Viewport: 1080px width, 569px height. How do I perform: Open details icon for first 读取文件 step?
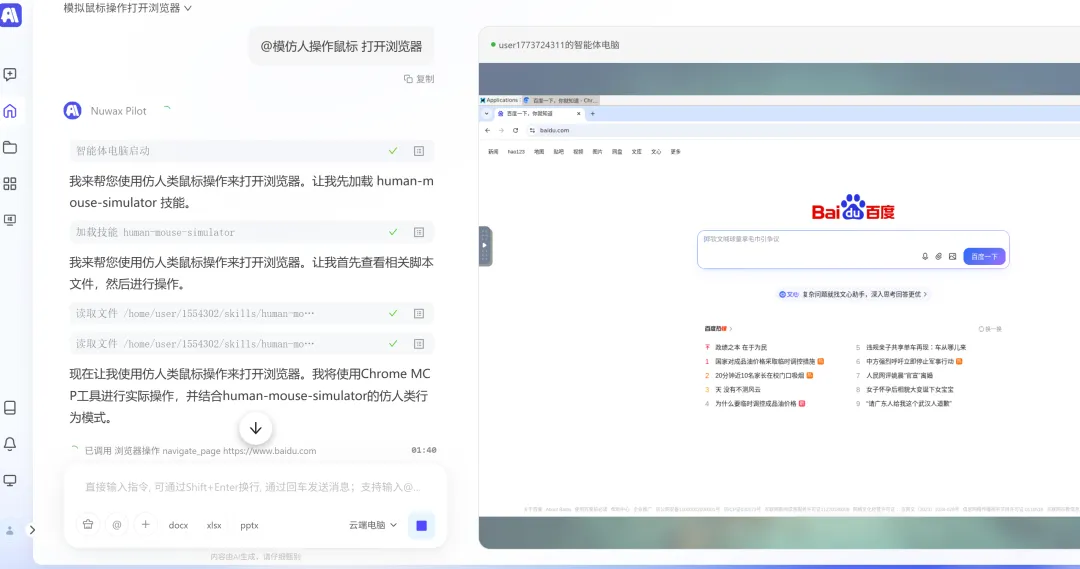point(419,313)
